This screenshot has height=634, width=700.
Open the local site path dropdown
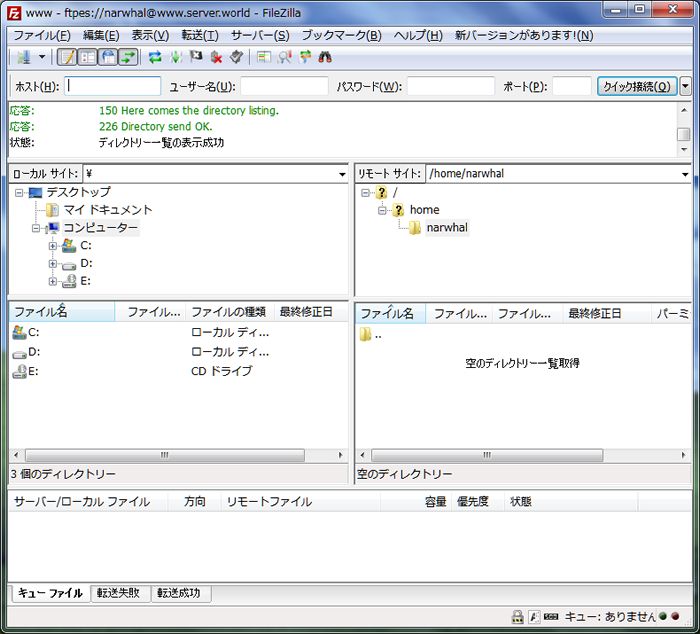[342, 174]
